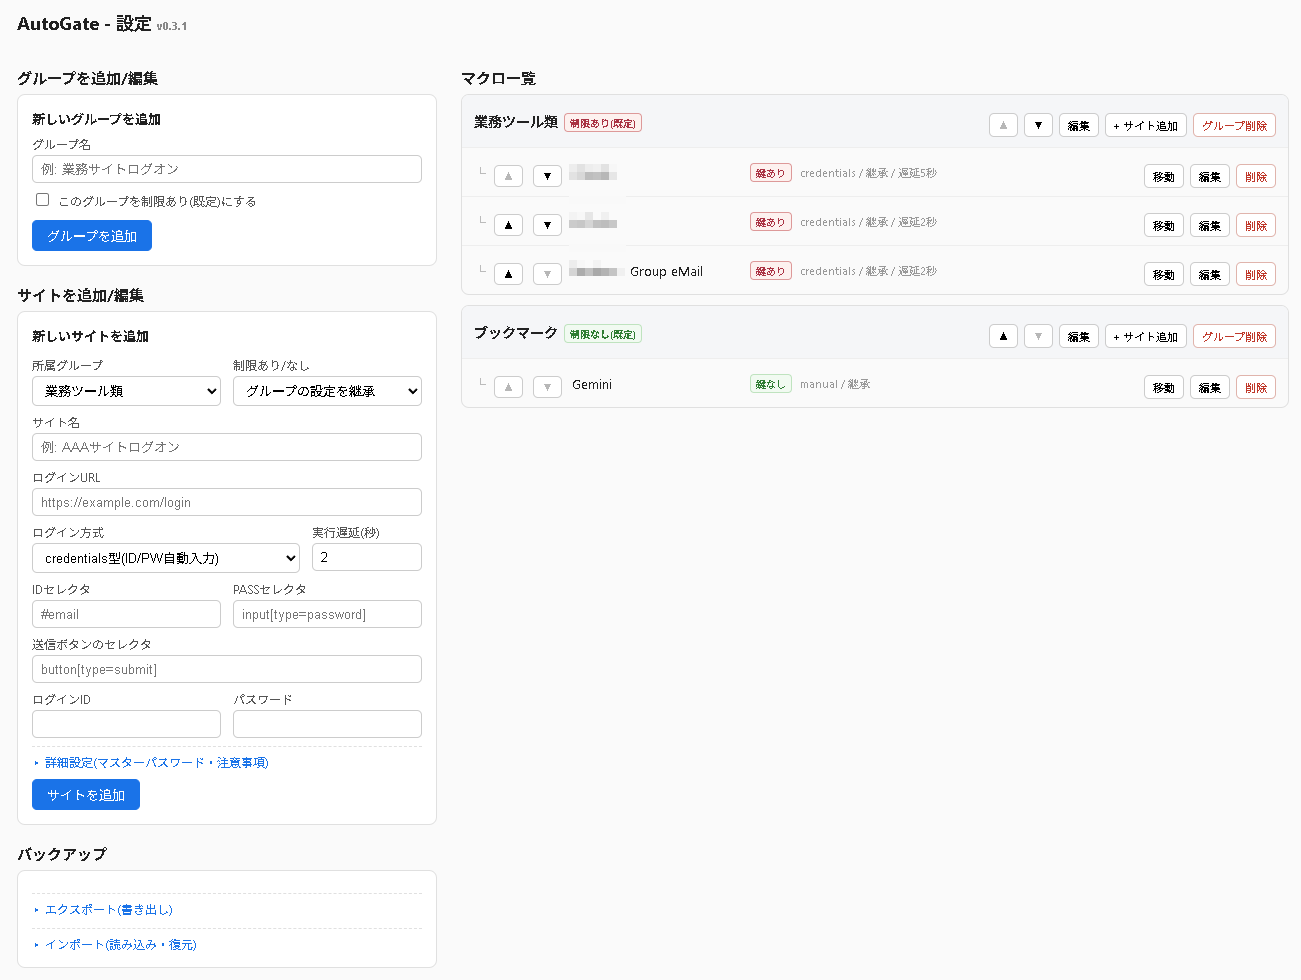Focus the パスワード input field
This screenshot has height=980, width=1301.
click(x=327, y=724)
